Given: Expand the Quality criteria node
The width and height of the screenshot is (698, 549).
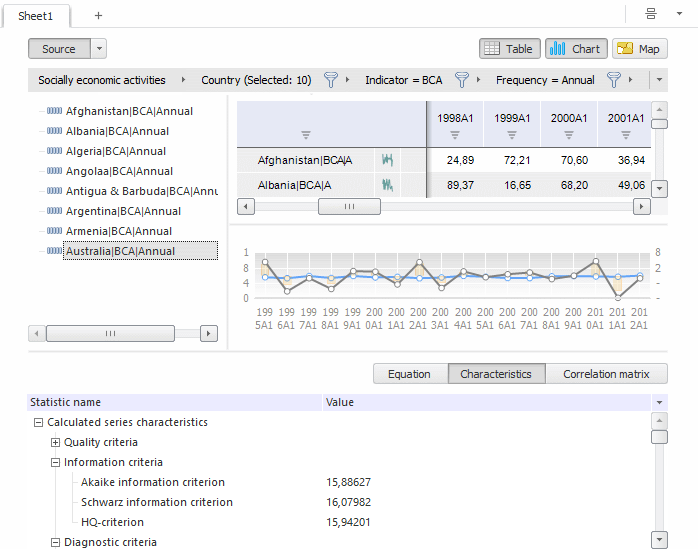Looking at the screenshot, I should [56, 442].
